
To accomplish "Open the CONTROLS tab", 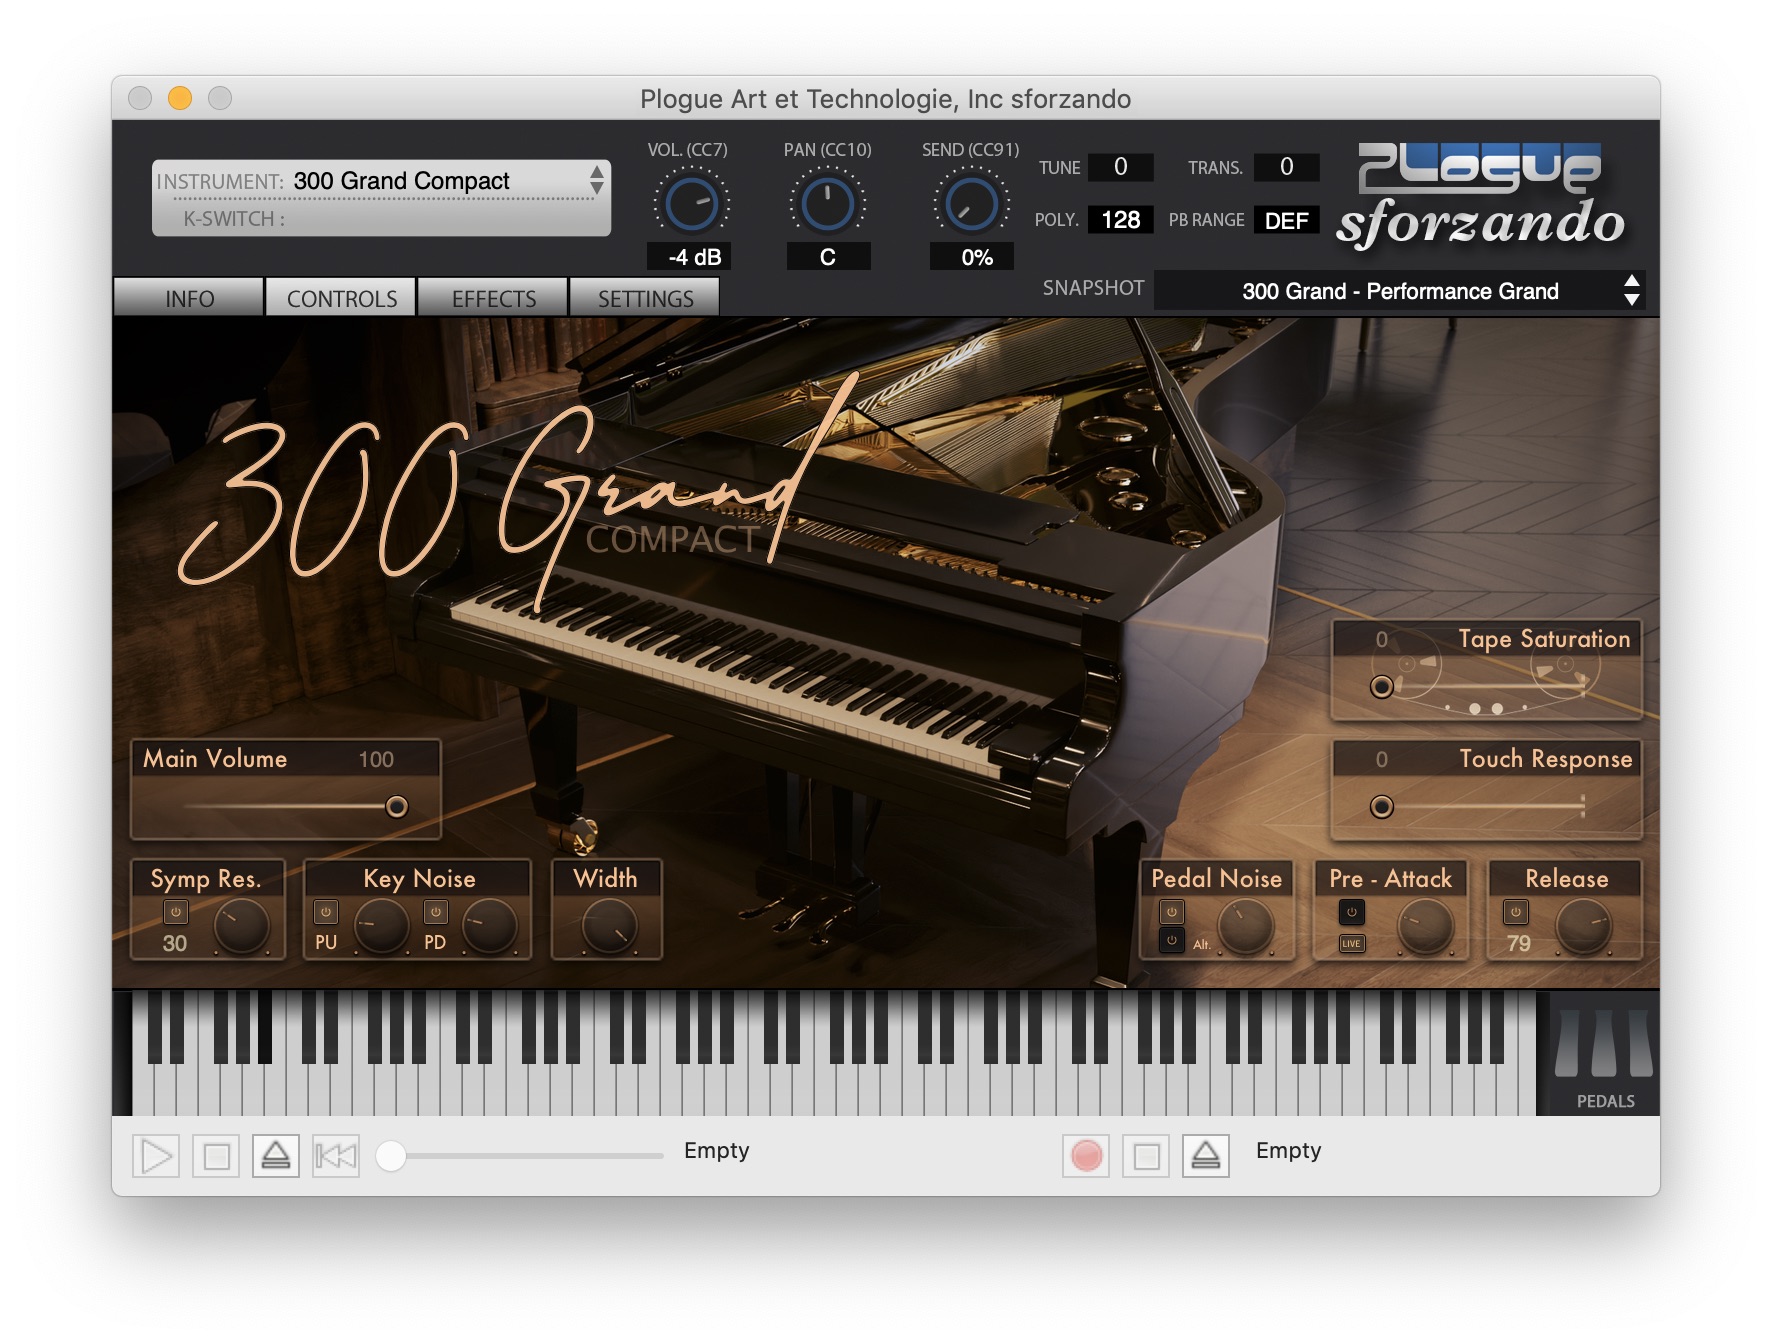I will pos(341,298).
